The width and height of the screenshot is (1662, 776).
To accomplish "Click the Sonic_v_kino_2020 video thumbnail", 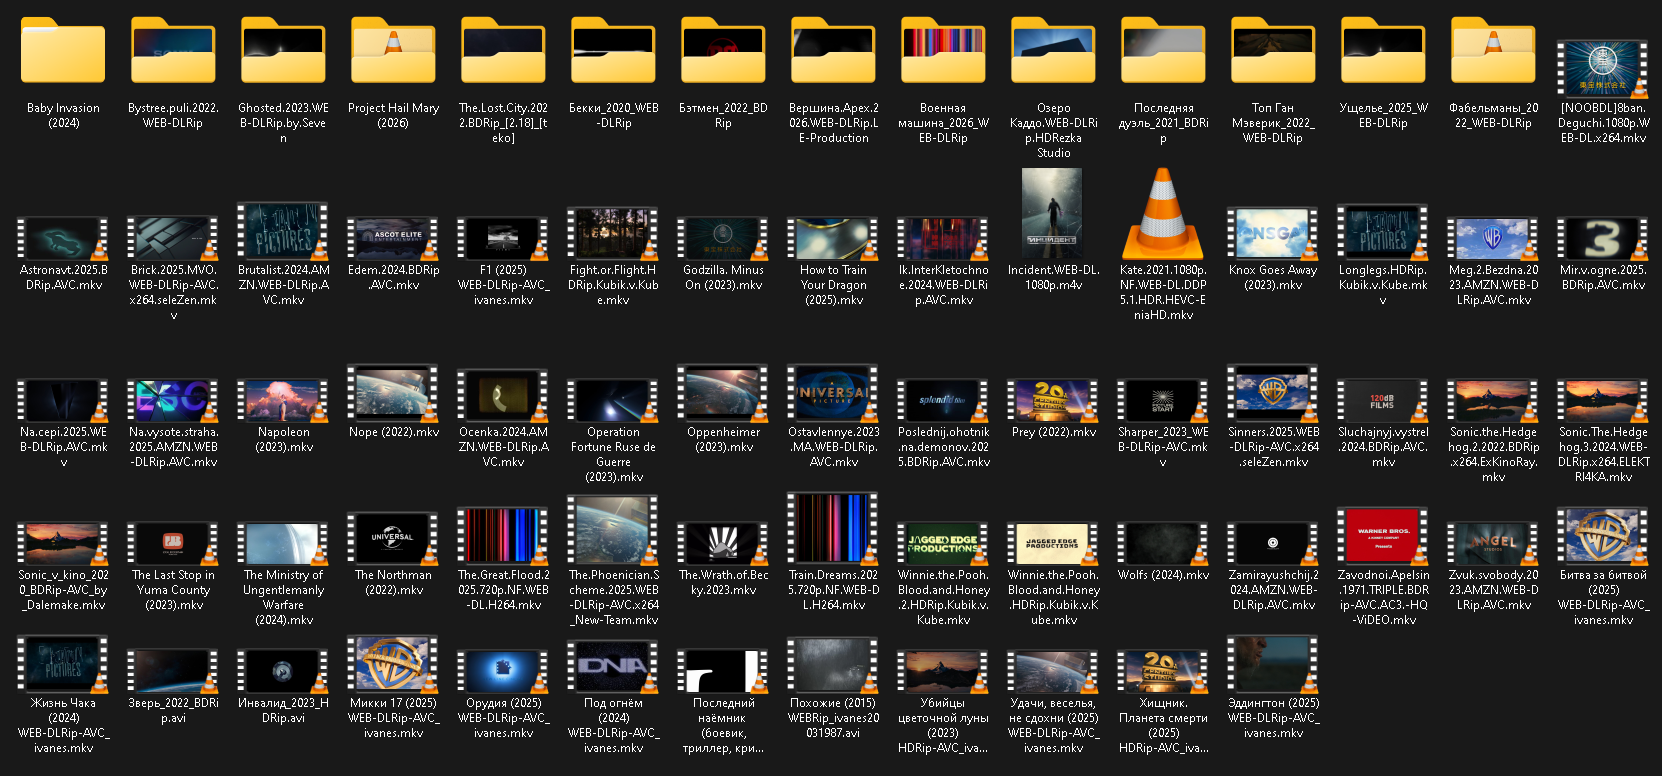I will [63, 543].
